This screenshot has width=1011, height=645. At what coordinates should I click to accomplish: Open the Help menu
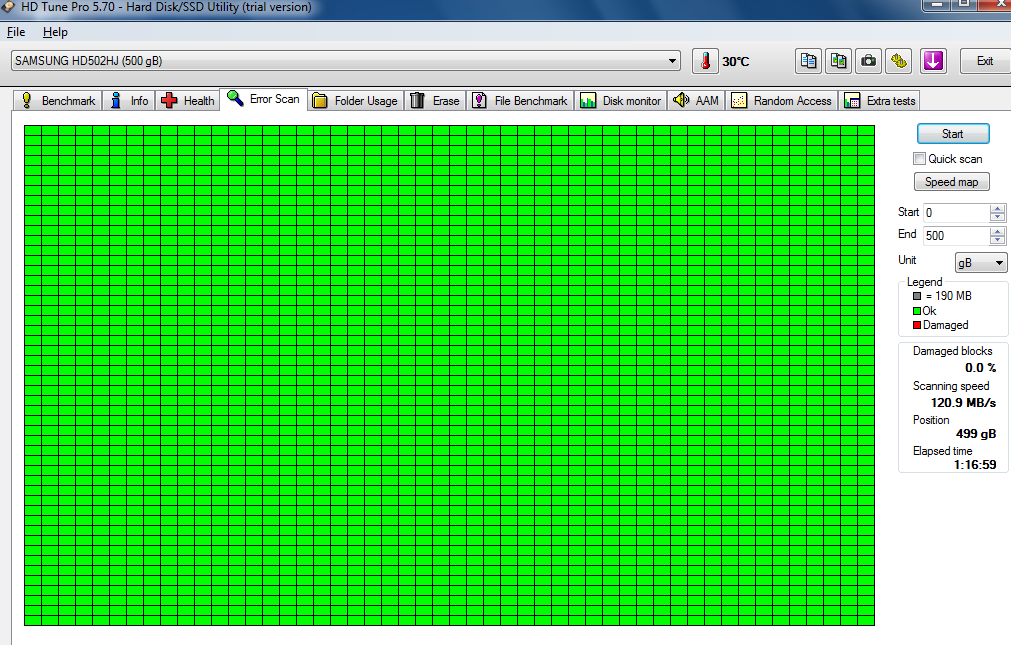(55, 32)
